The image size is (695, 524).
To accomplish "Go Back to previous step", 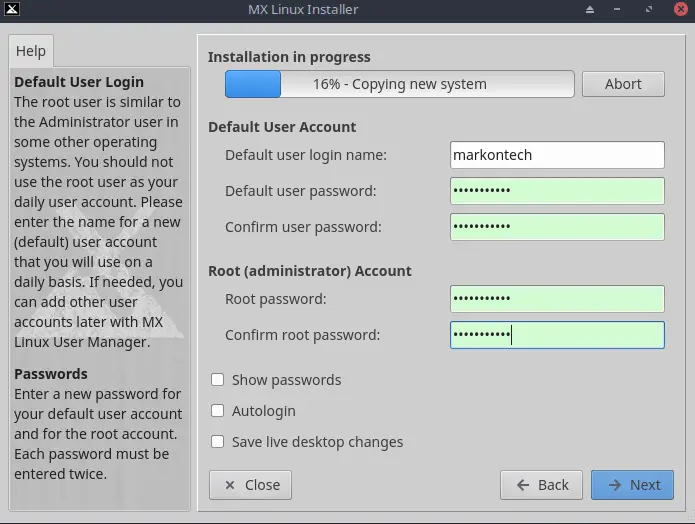I will click(541, 485).
